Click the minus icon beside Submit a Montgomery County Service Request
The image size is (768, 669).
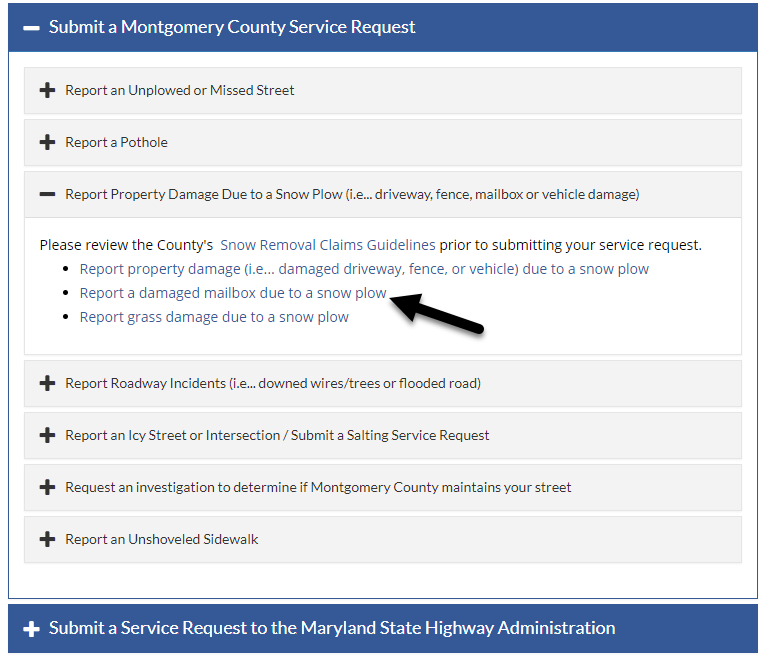click(31, 27)
